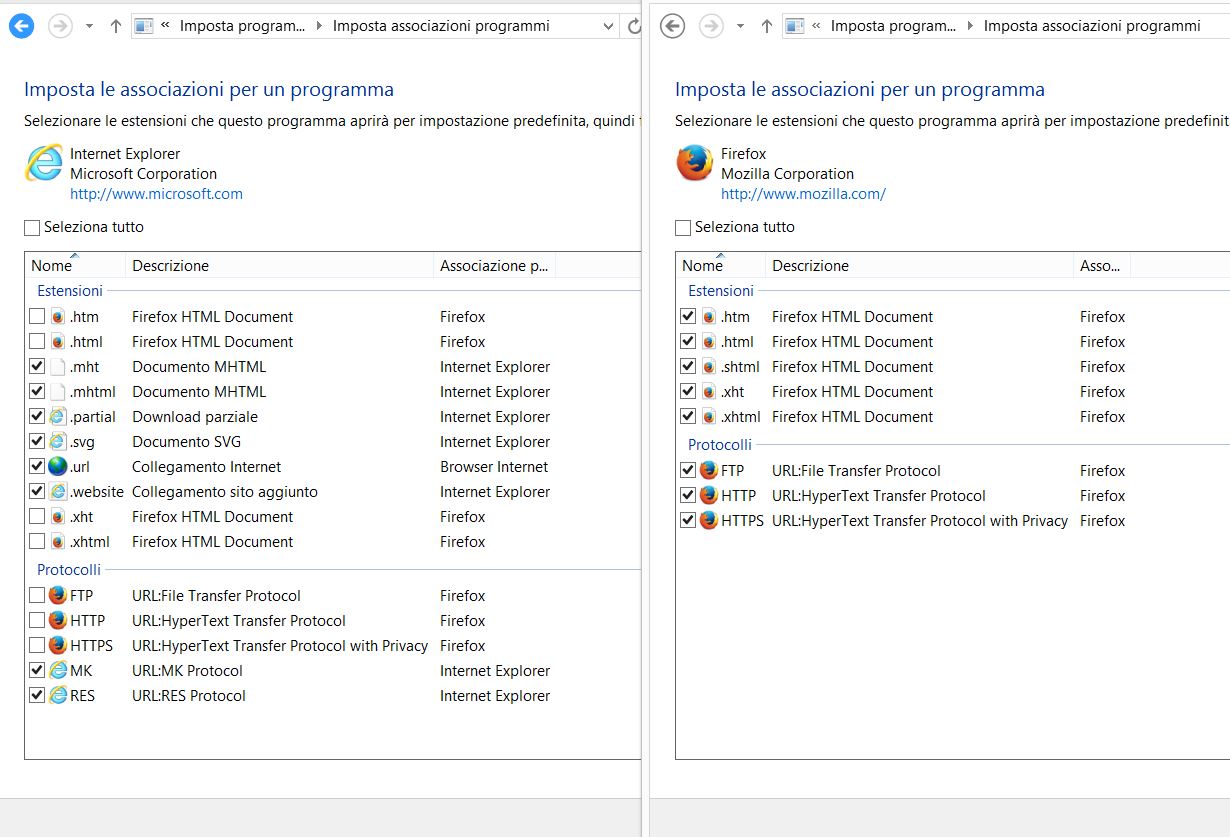Click the breadcrumb arrow after Imposta program... in right window
This screenshot has width=1230, height=837.
click(x=970, y=26)
